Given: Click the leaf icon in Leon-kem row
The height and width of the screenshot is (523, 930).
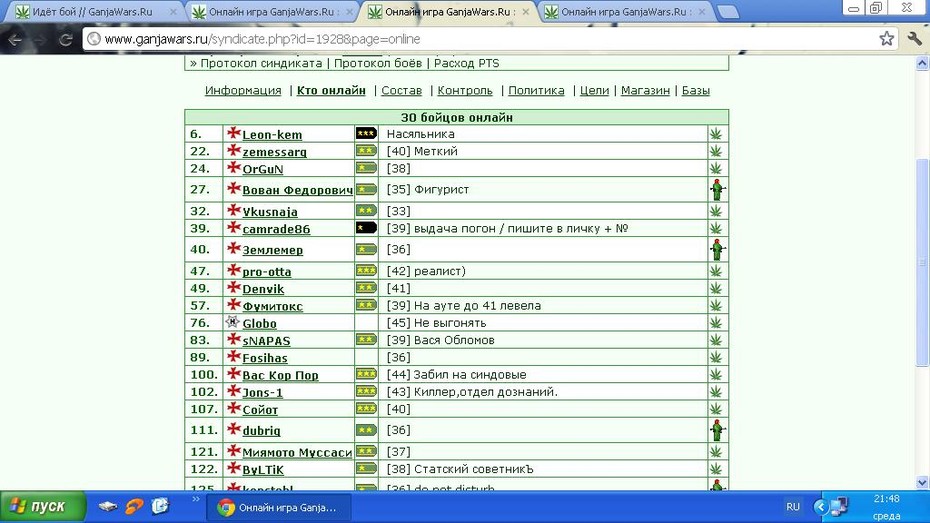Looking at the screenshot, I should point(716,134).
